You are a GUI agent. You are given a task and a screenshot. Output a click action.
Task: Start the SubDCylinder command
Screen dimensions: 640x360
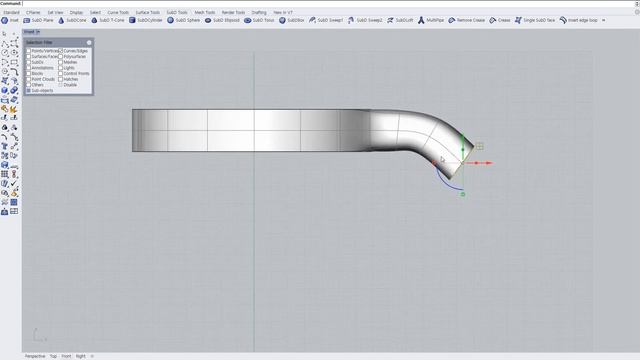(x=146, y=20)
